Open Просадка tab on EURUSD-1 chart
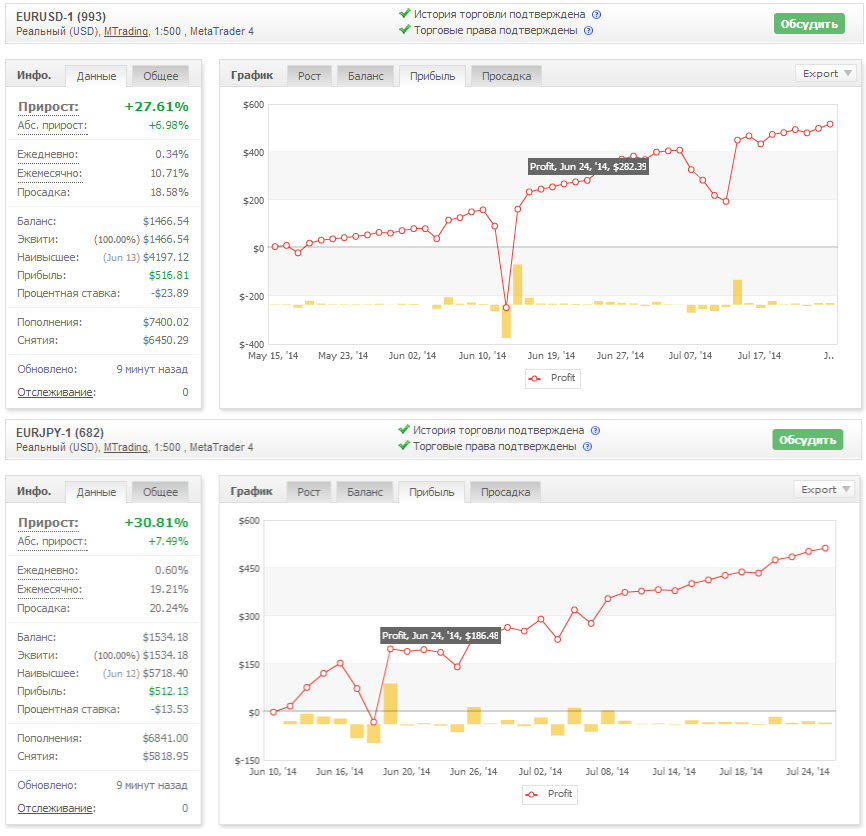Image resolution: width=866 pixels, height=836 pixels. click(x=506, y=76)
